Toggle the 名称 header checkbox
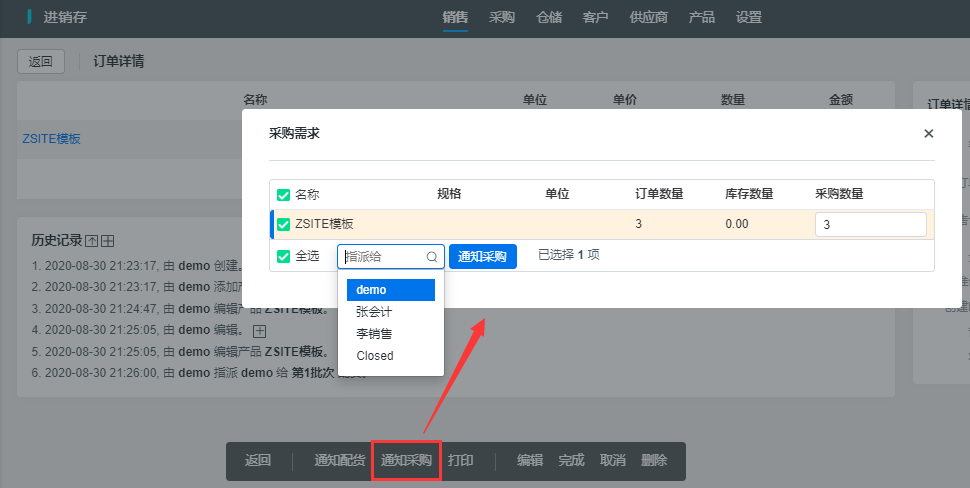The height and width of the screenshot is (488, 970). [x=283, y=195]
